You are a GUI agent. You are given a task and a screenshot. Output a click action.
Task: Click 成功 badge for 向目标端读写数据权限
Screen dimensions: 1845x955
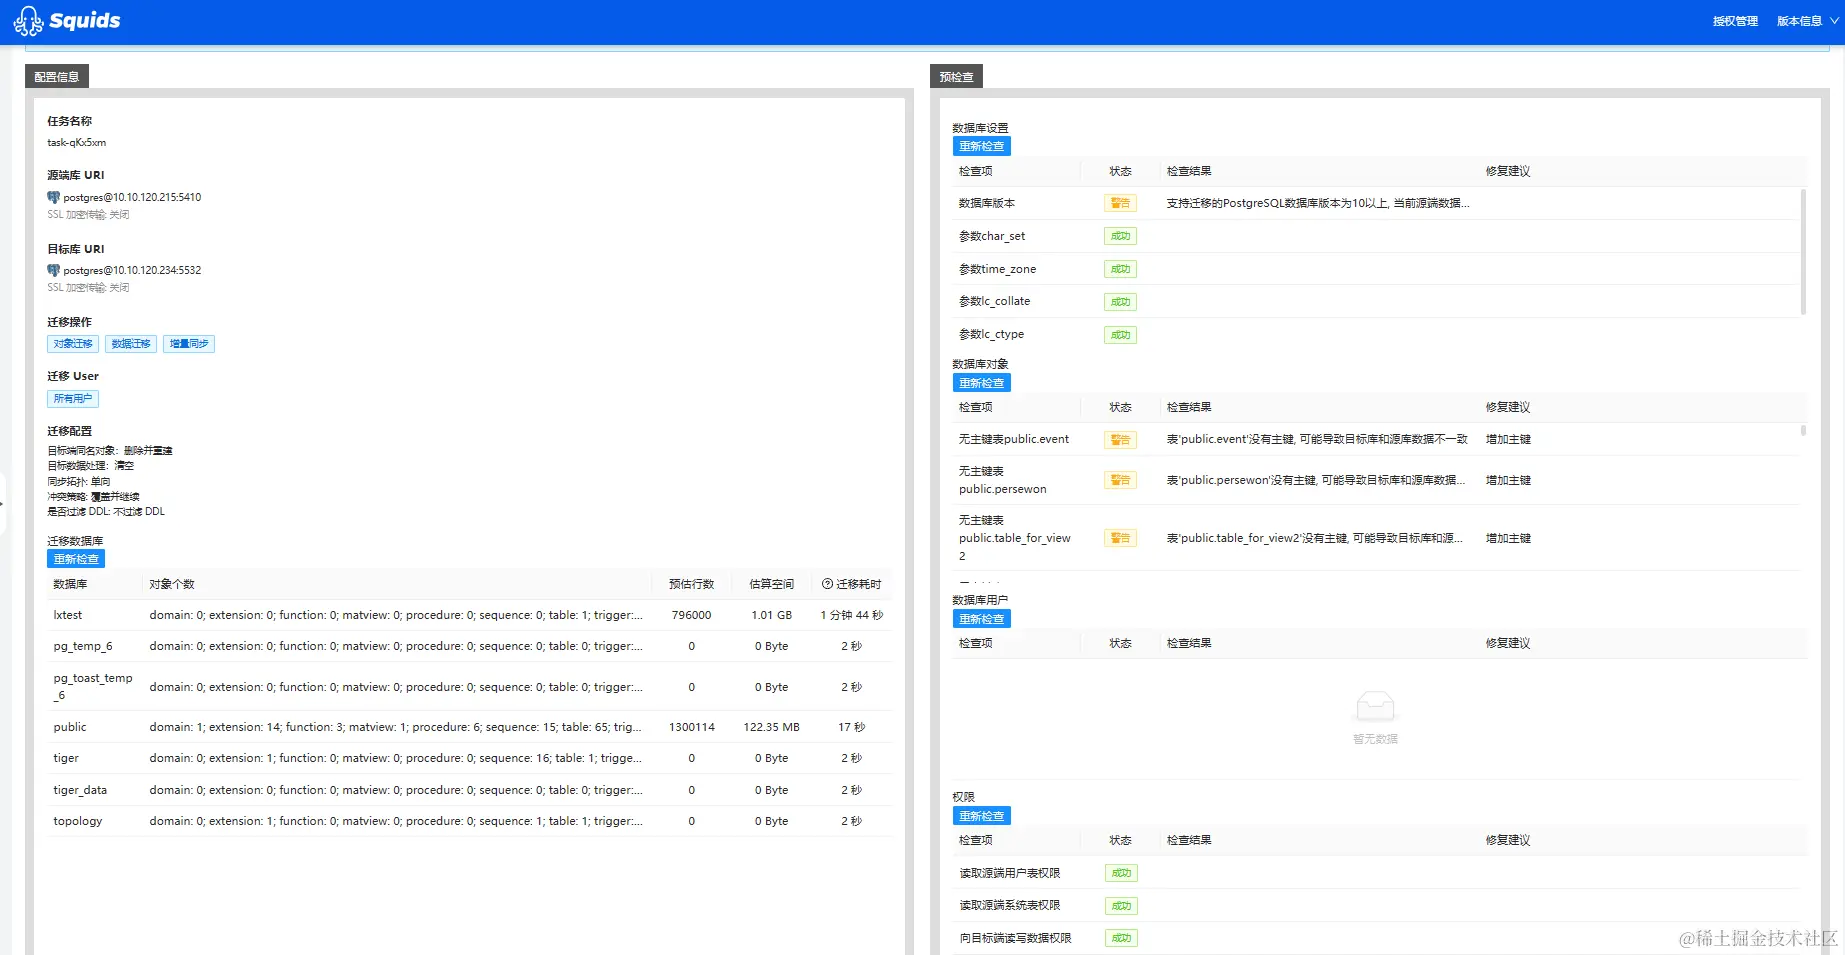click(1121, 938)
